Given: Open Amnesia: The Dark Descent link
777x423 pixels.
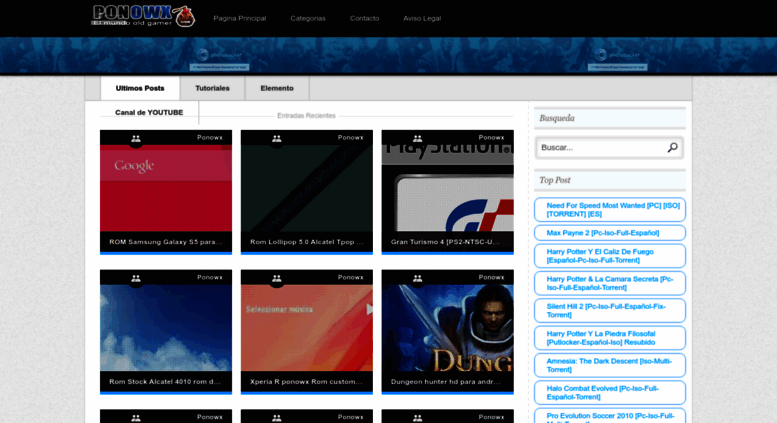Looking at the screenshot, I should (x=609, y=365).
